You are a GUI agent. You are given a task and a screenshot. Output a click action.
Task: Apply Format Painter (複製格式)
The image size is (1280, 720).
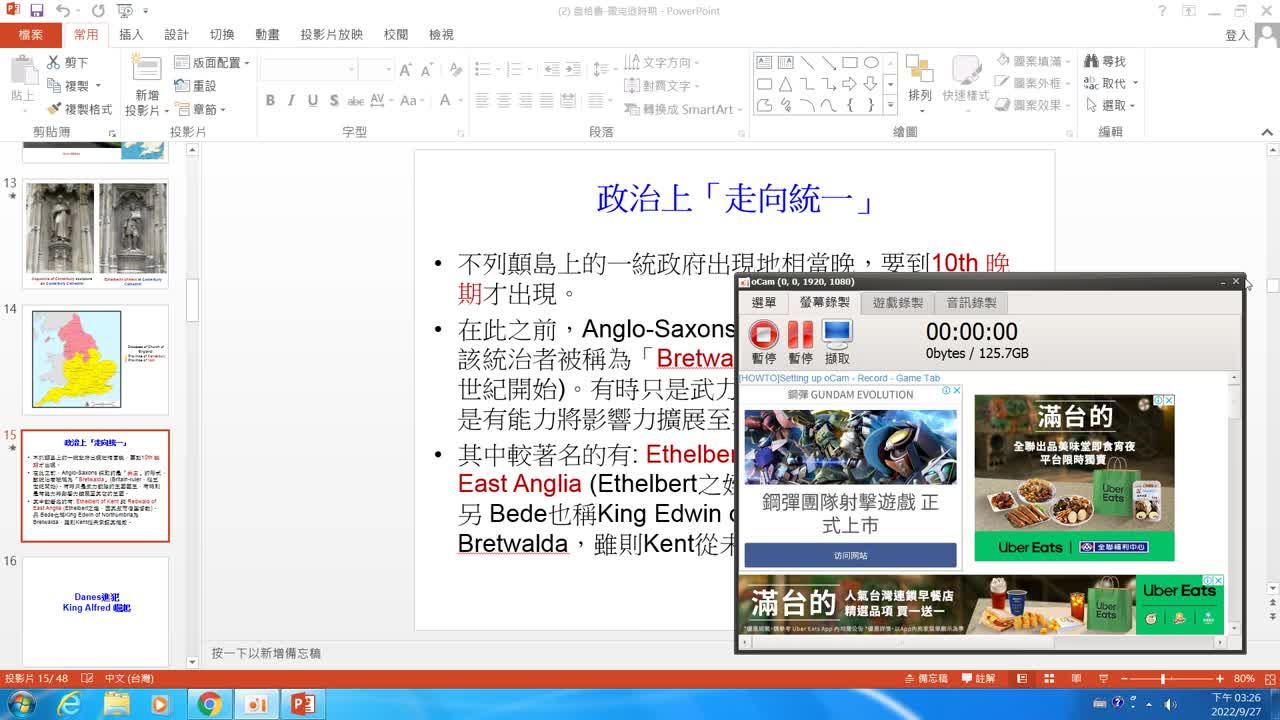pyautogui.click(x=80, y=109)
